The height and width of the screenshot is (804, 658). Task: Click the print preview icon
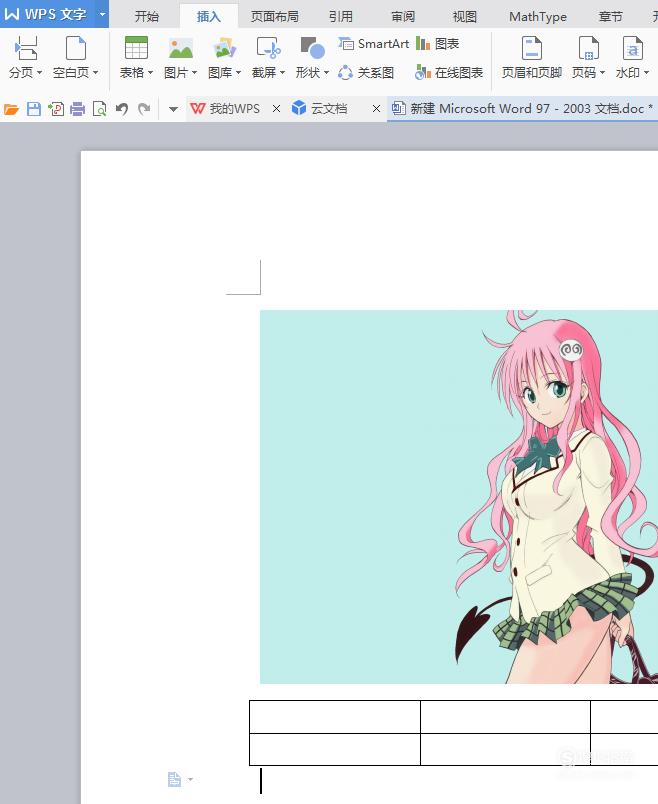[99, 109]
